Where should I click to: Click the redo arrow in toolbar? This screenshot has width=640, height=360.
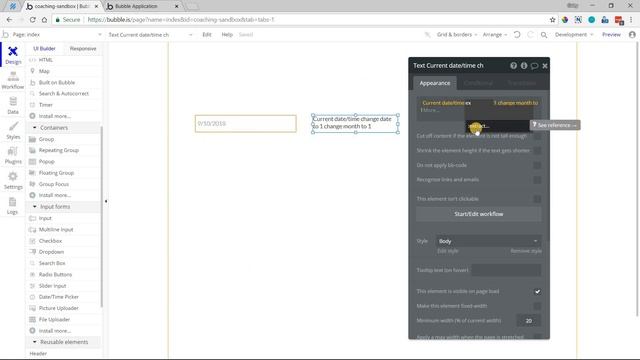[530, 35]
